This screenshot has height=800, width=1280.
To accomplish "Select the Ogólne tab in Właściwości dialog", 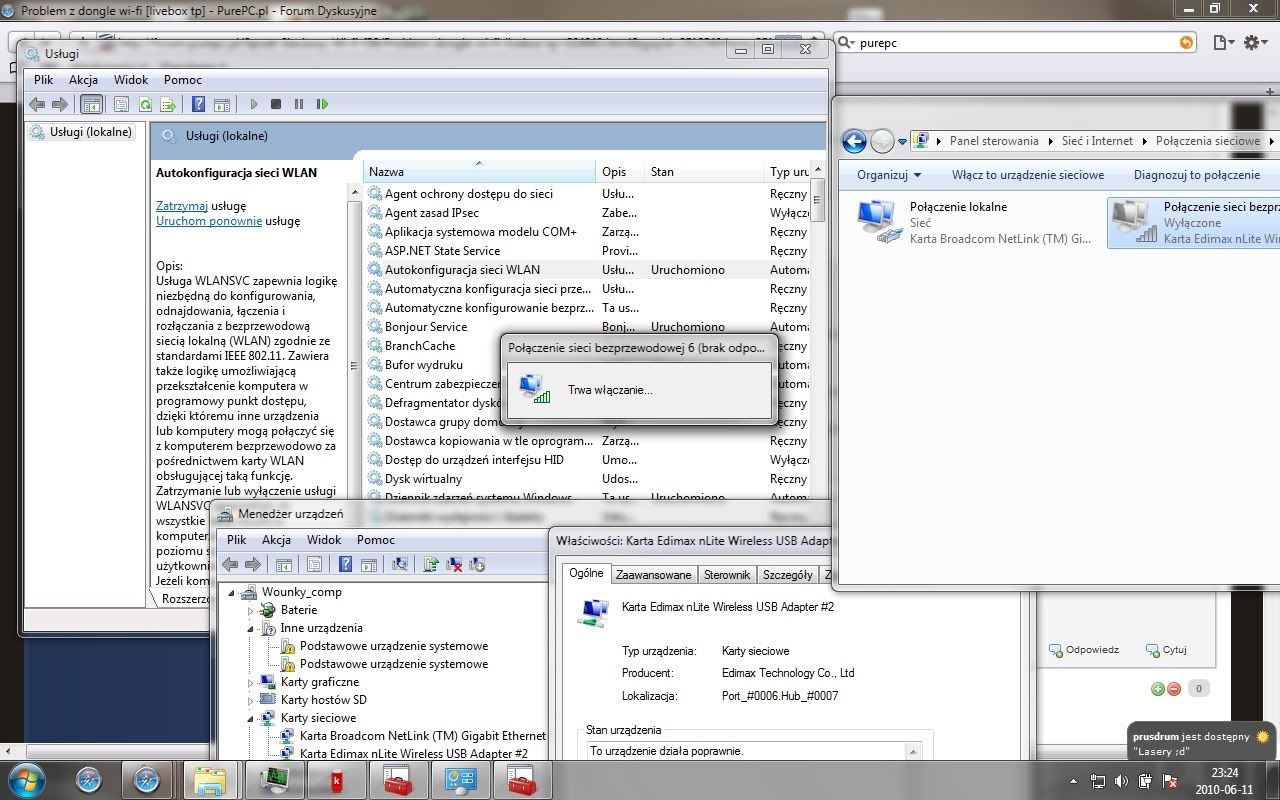I will pyautogui.click(x=586, y=573).
